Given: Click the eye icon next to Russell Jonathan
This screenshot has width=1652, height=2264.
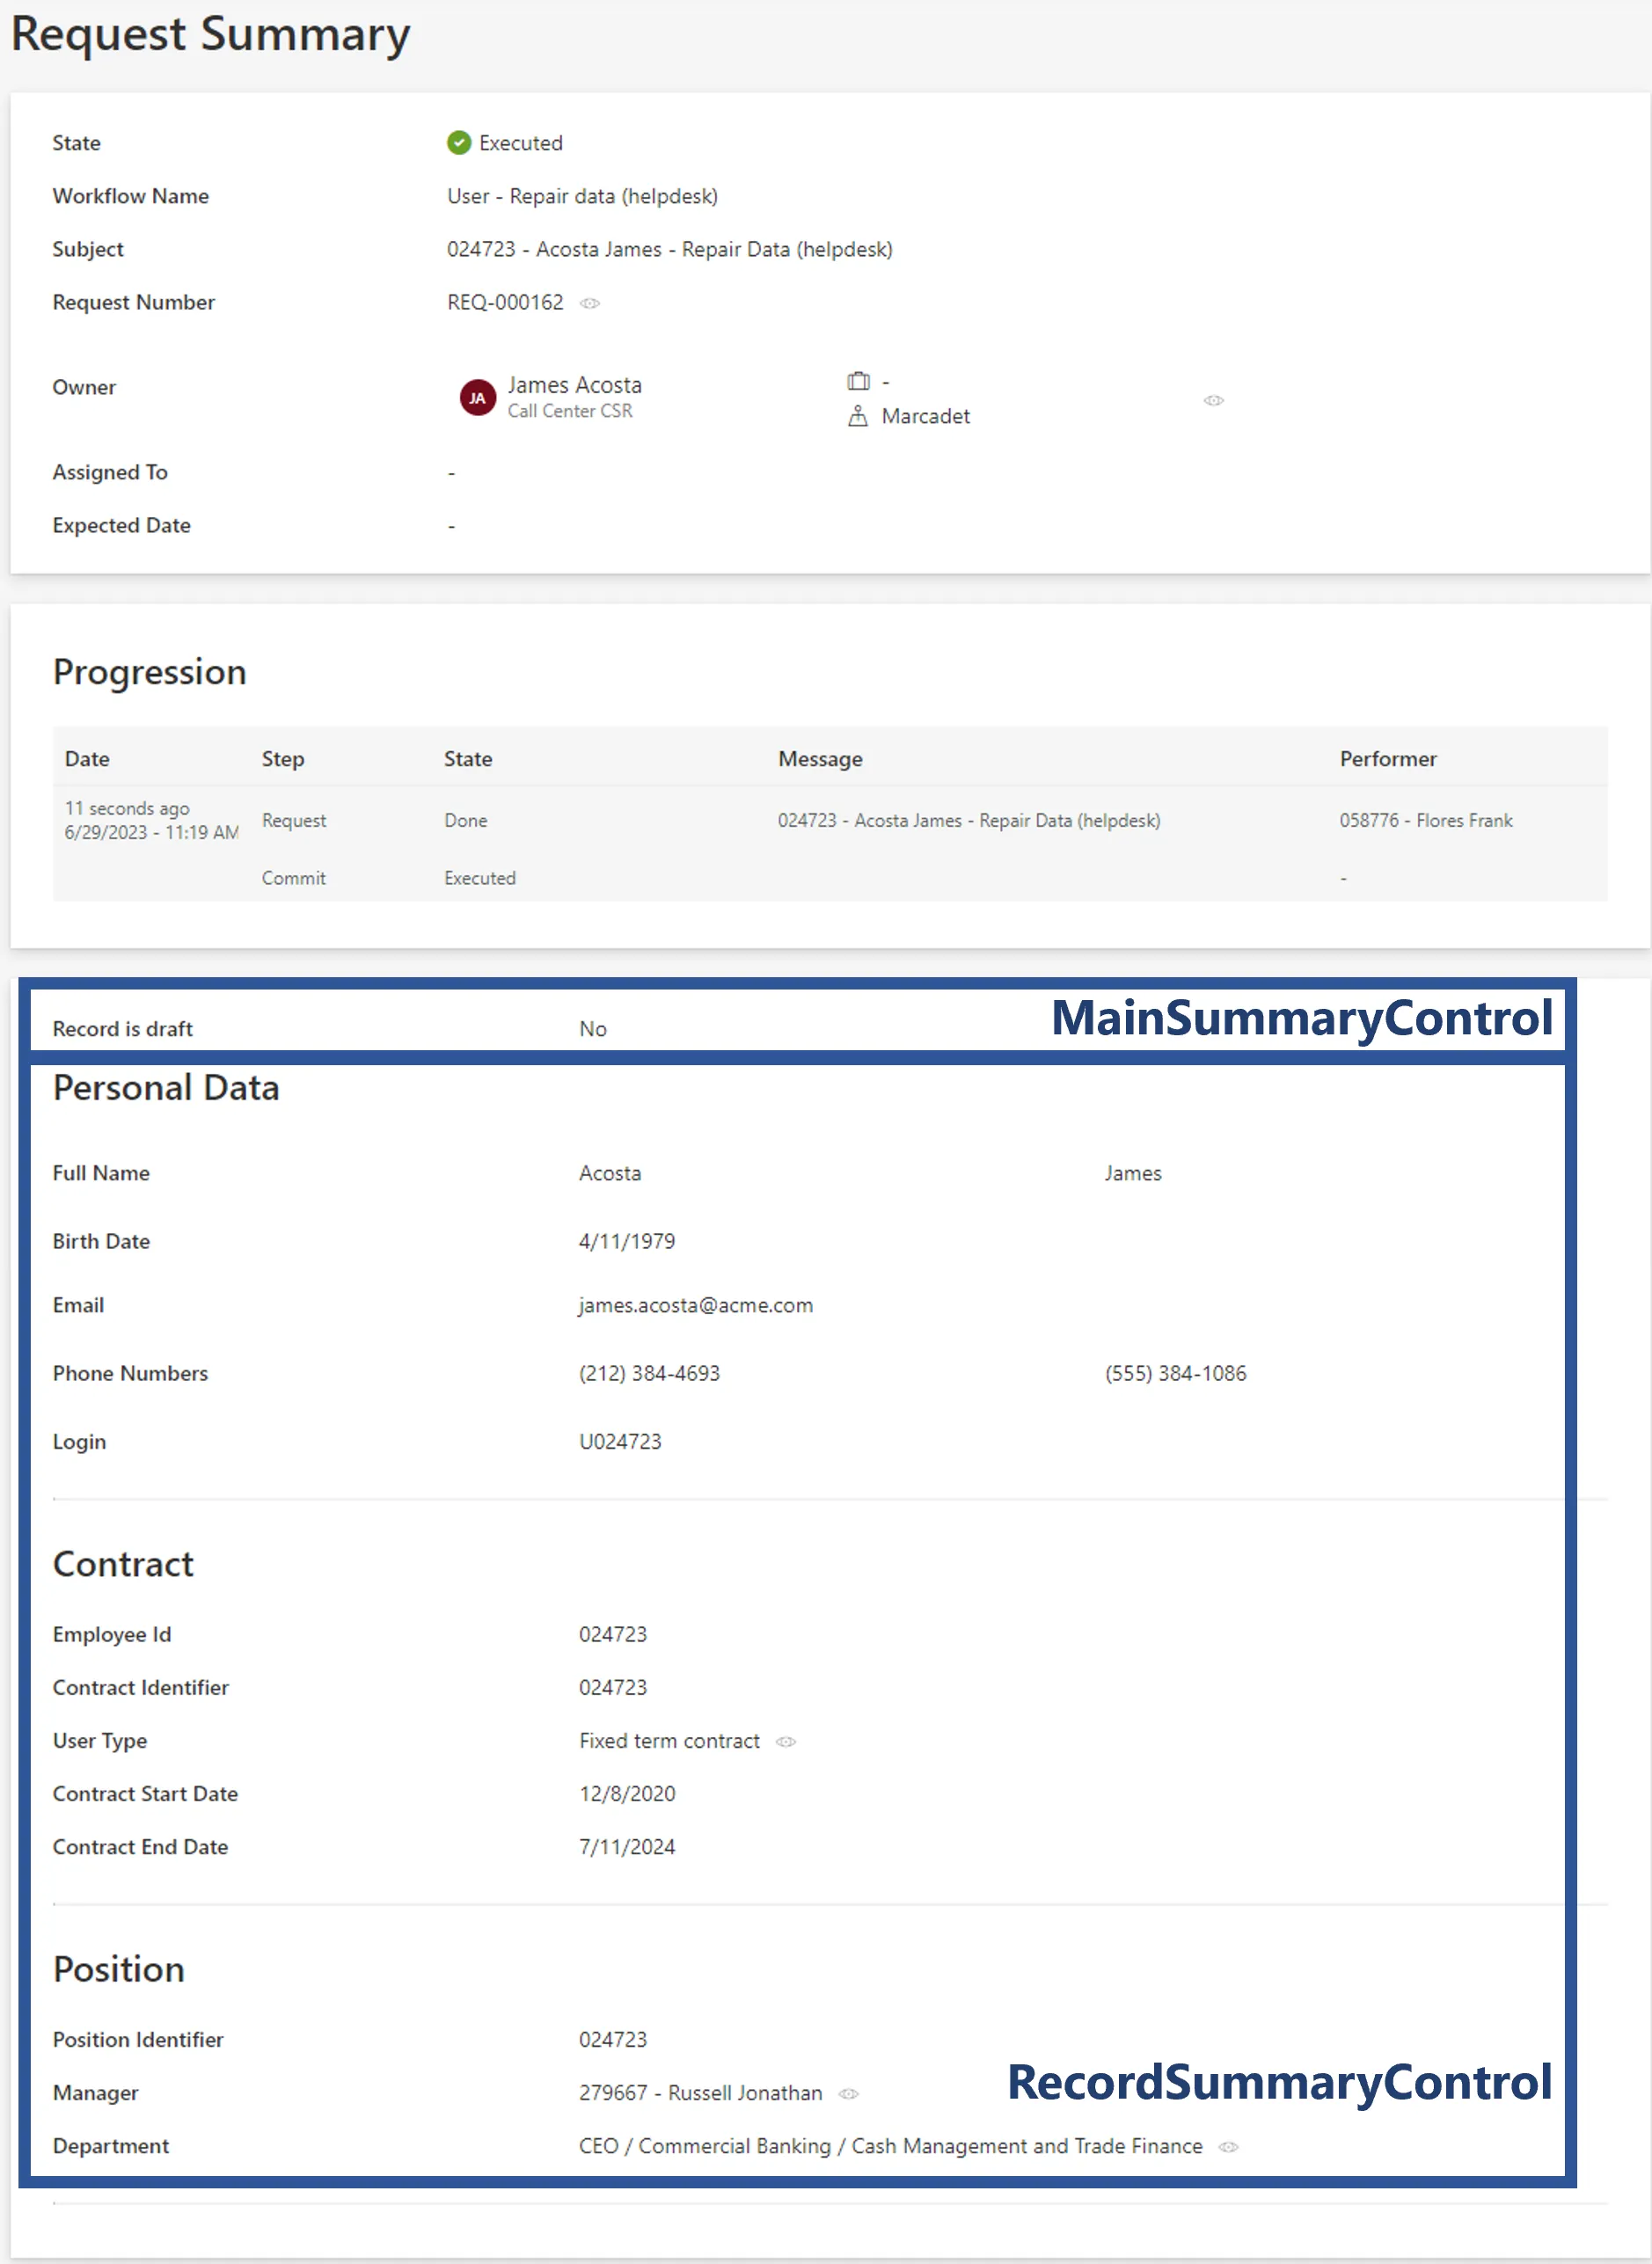Looking at the screenshot, I should coord(848,2093).
